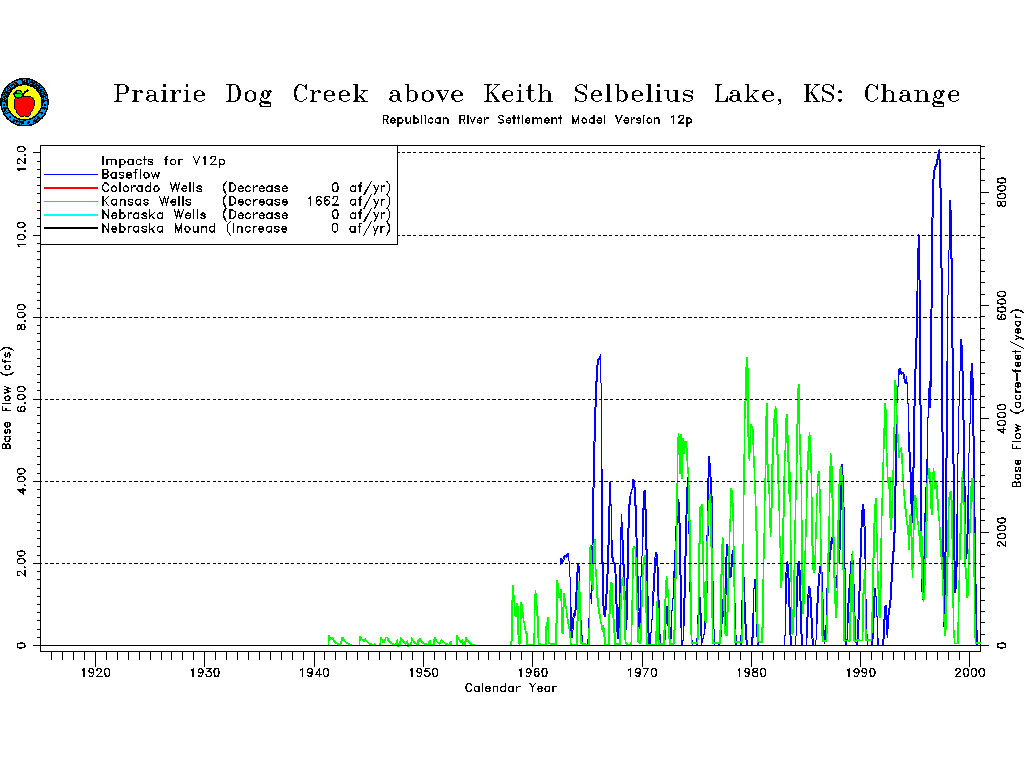This screenshot has height=768, width=1024.
Task: Click subtitle "Republican River Settlement Model Version 12p"
Action: pyautogui.click(x=537, y=120)
